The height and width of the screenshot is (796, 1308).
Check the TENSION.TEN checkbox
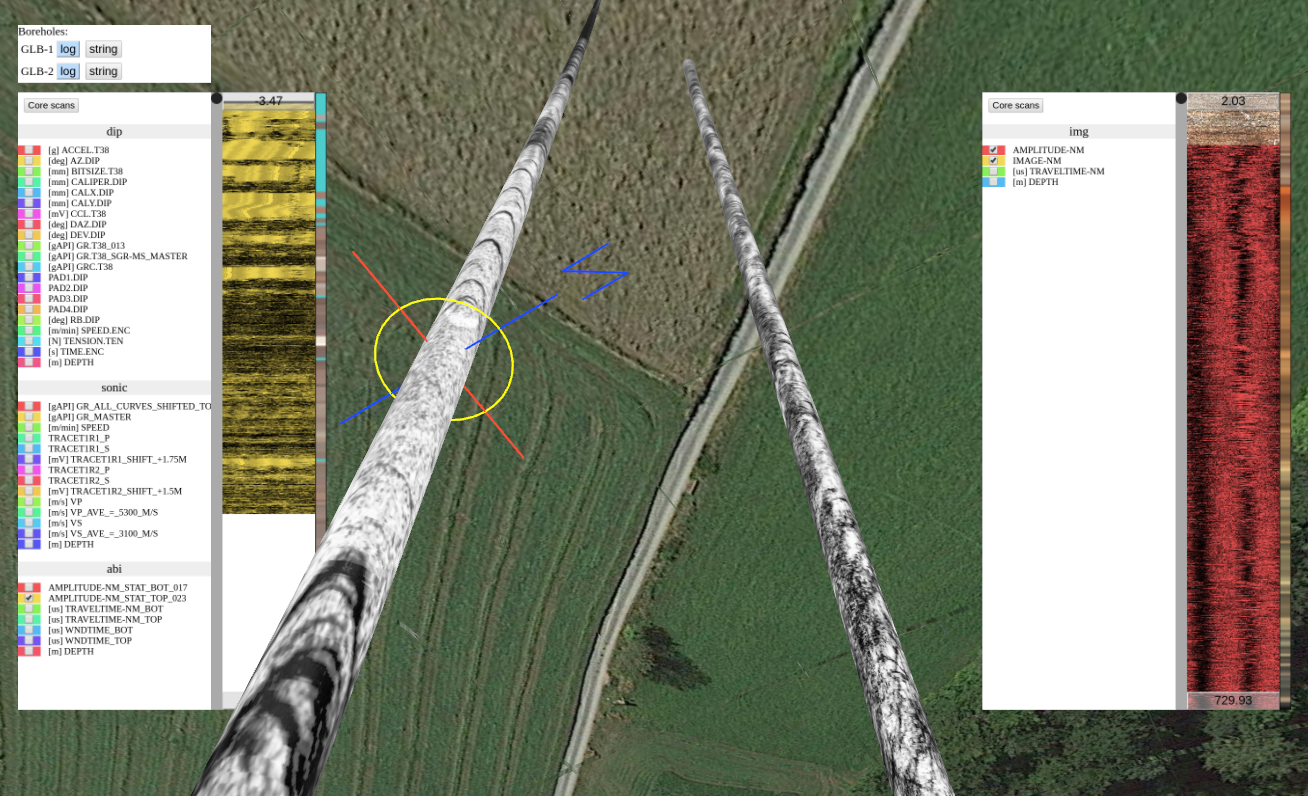pos(30,341)
